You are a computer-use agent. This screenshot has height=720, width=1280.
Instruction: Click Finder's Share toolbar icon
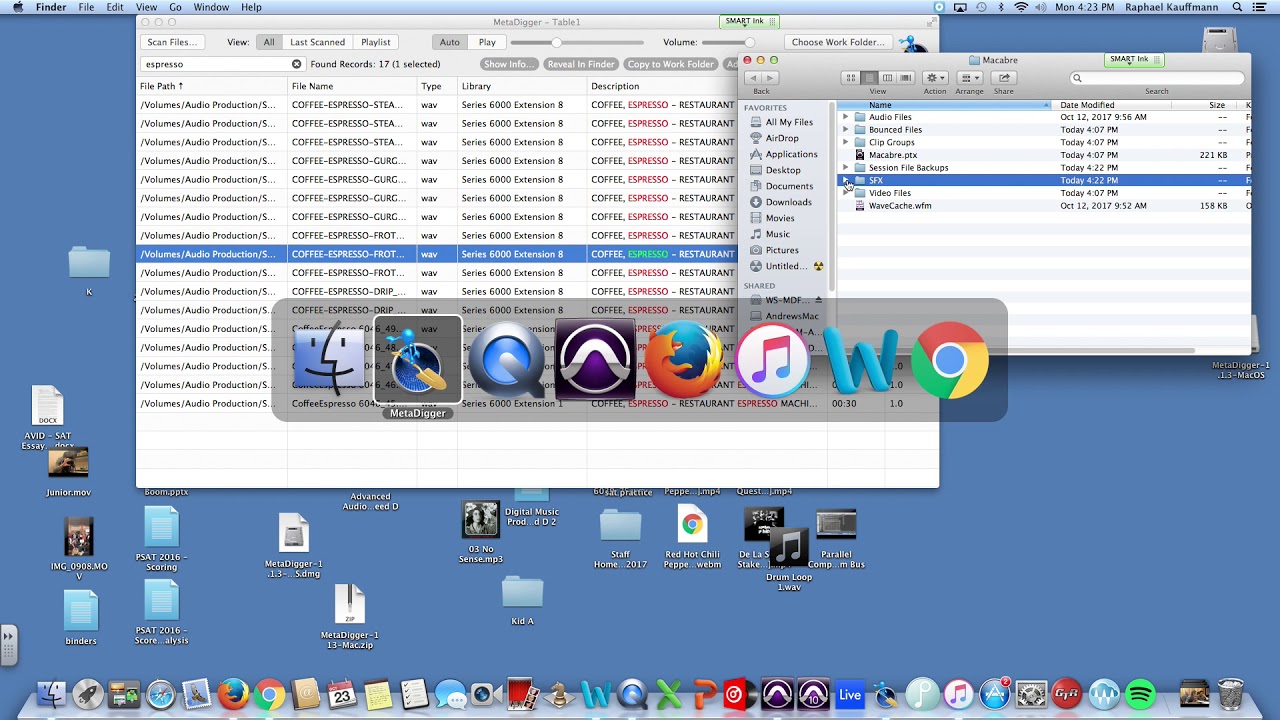coord(1003,78)
